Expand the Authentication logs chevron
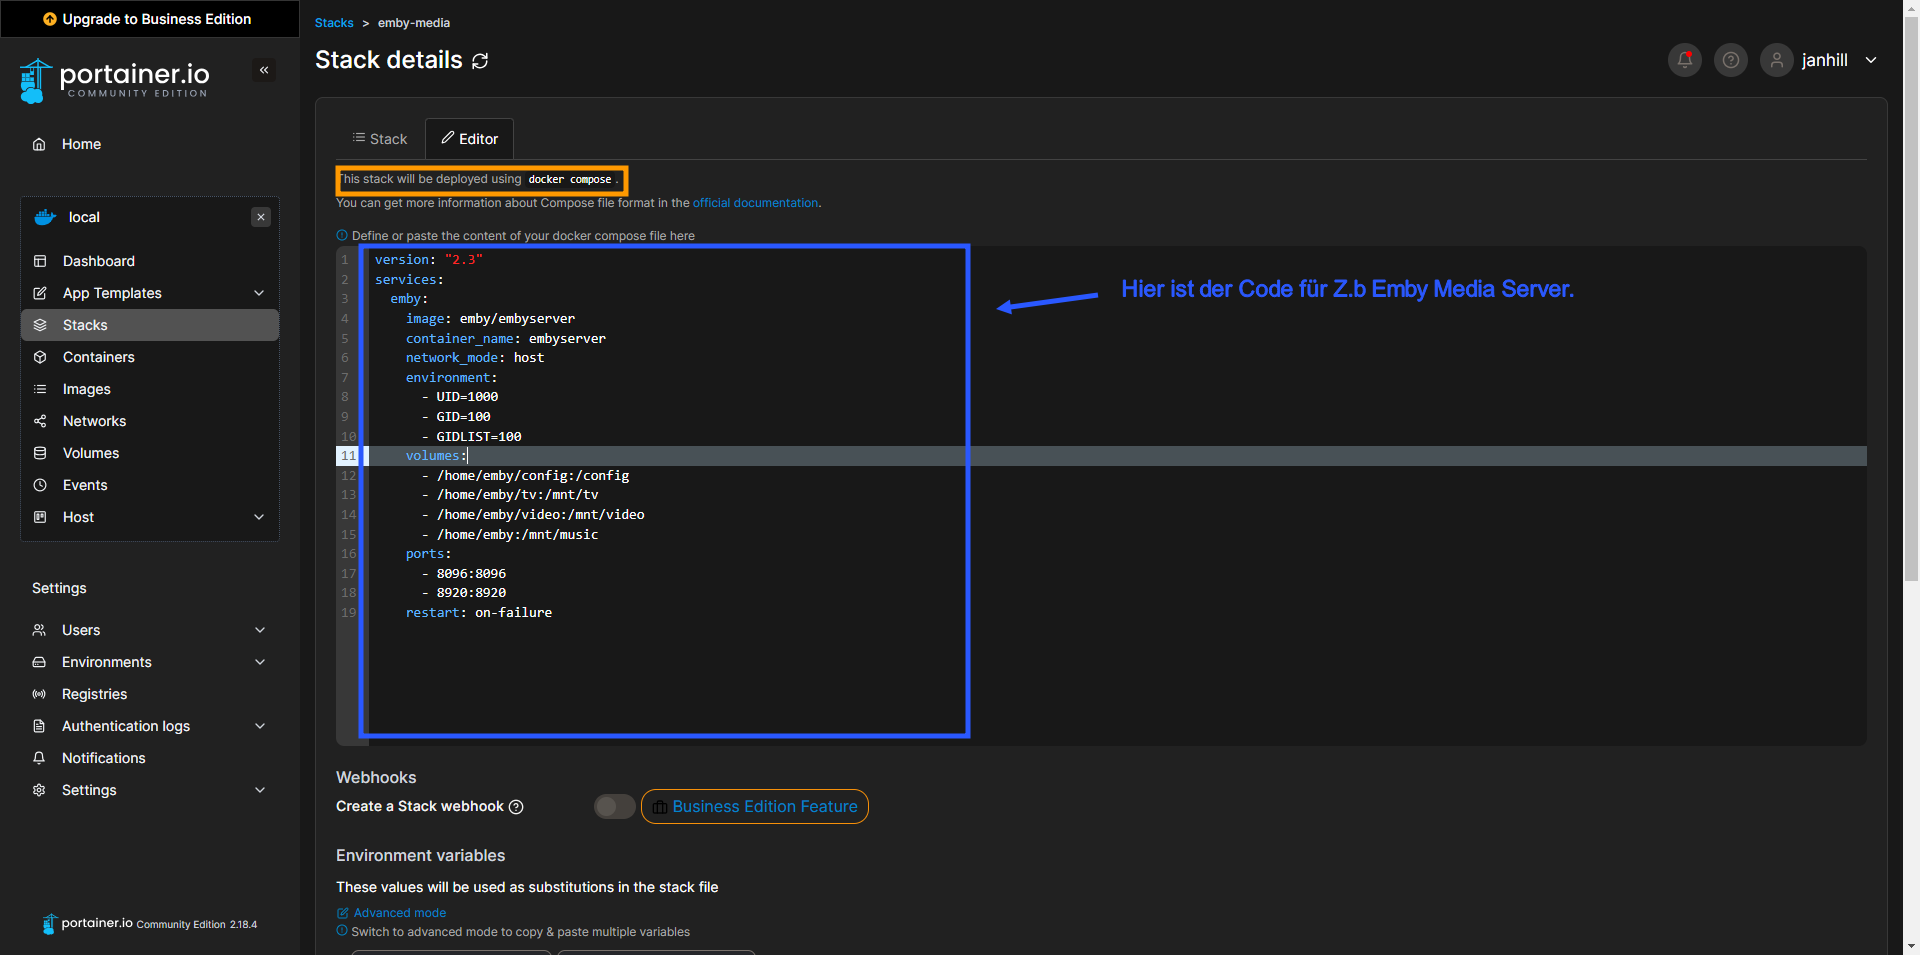The width and height of the screenshot is (1920, 955). 260,726
